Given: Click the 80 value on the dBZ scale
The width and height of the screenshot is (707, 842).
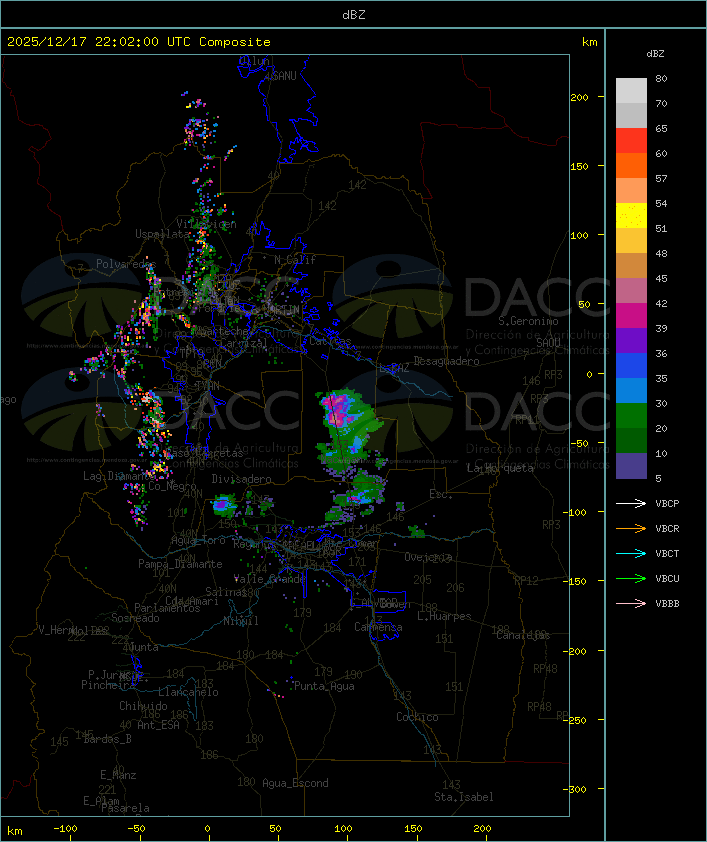Looking at the screenshot, I should pyautogui.click(x=661, y=79).
